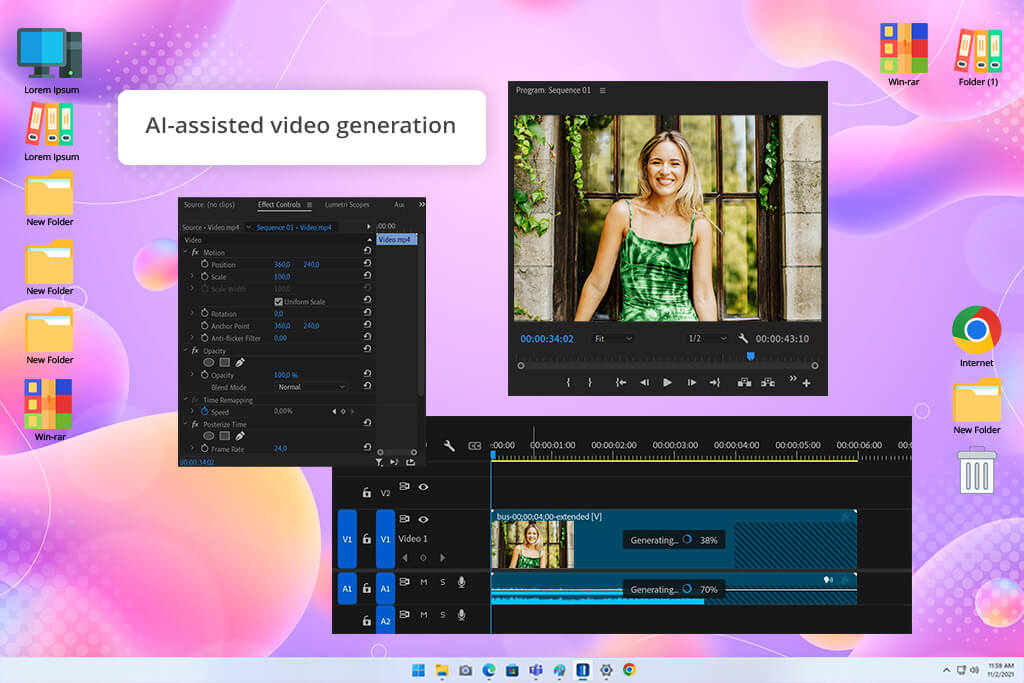
Task: Toggle the V1 track lock
Action: click(367, 539)
